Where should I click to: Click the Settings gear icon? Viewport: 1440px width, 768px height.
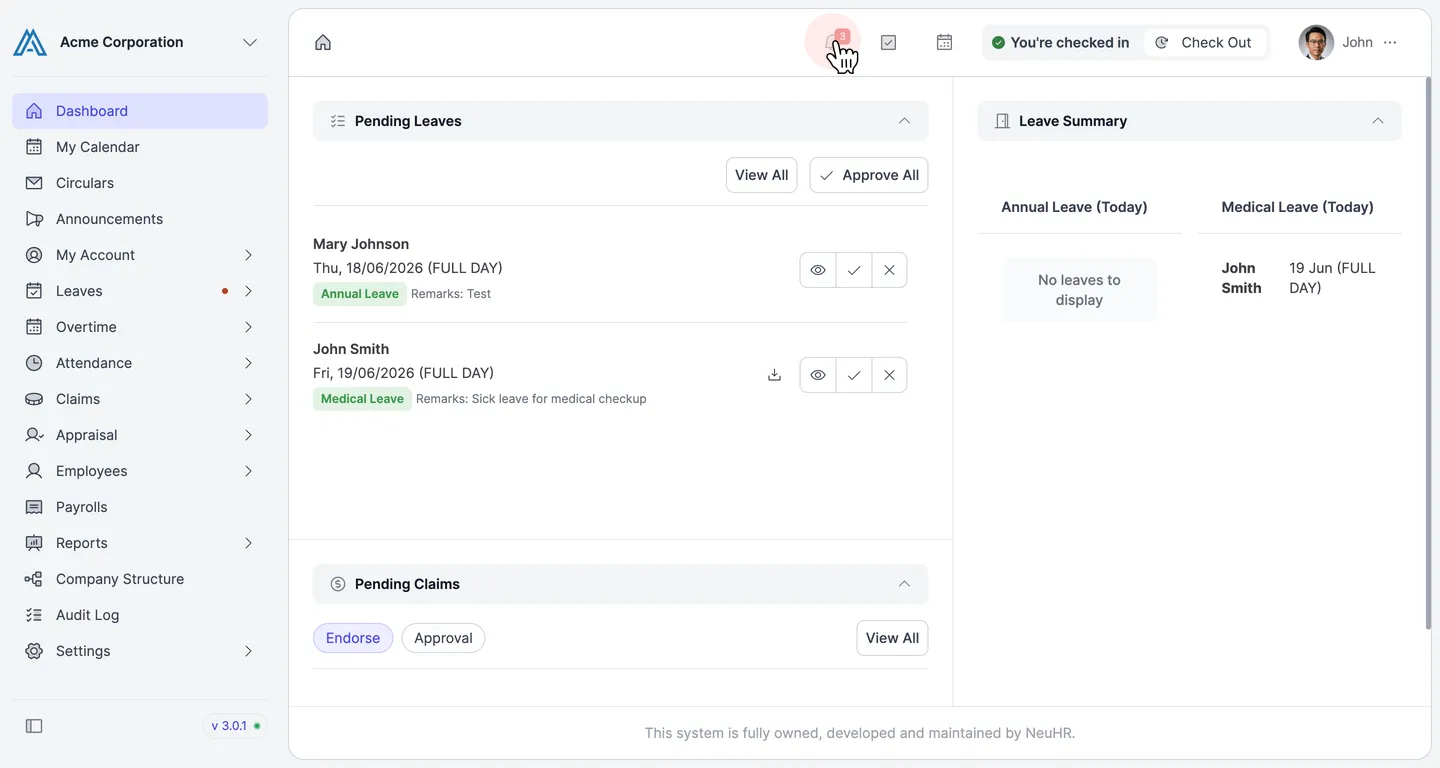point(34,651)
